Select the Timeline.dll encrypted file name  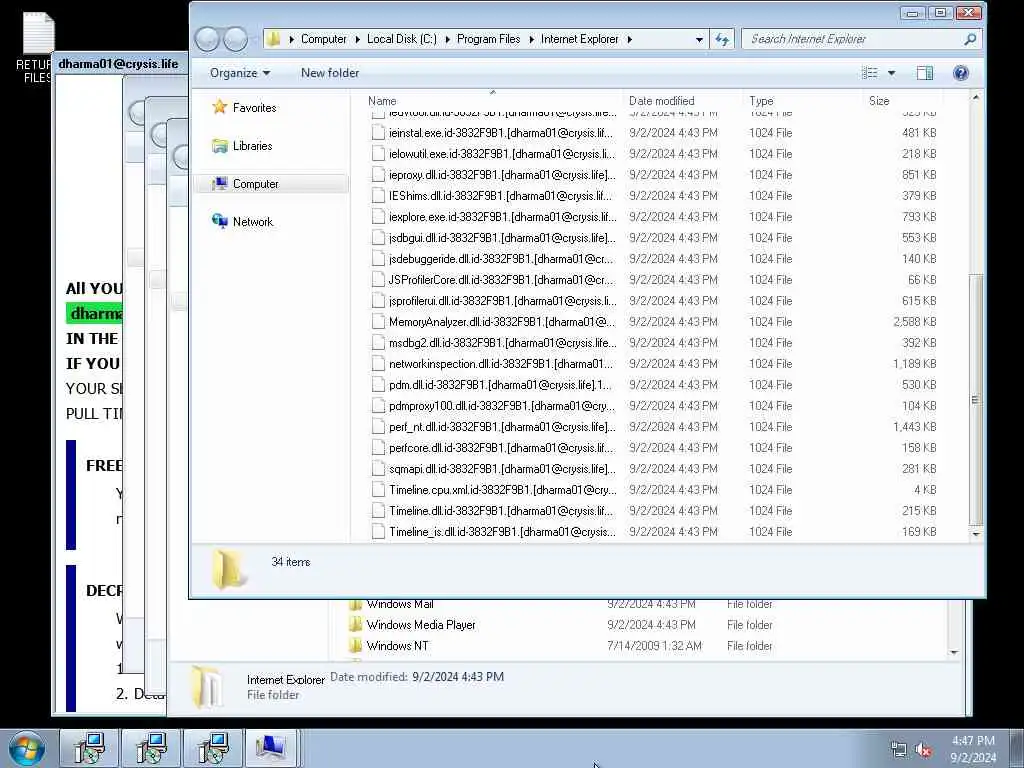[501, 510]
